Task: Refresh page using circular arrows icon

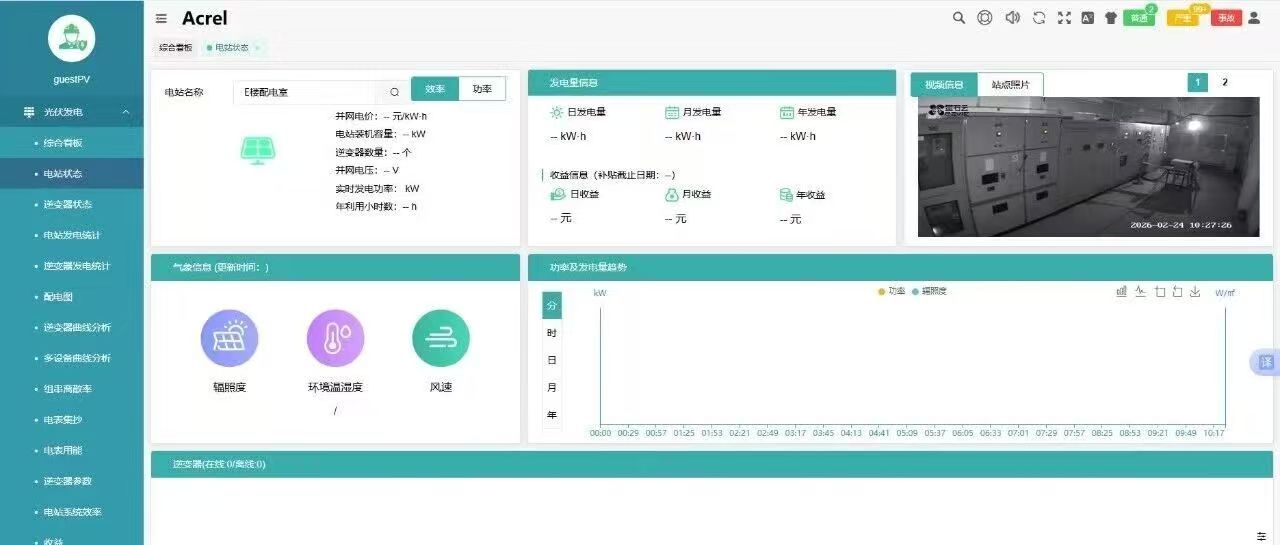Action: coord(1039,18)
